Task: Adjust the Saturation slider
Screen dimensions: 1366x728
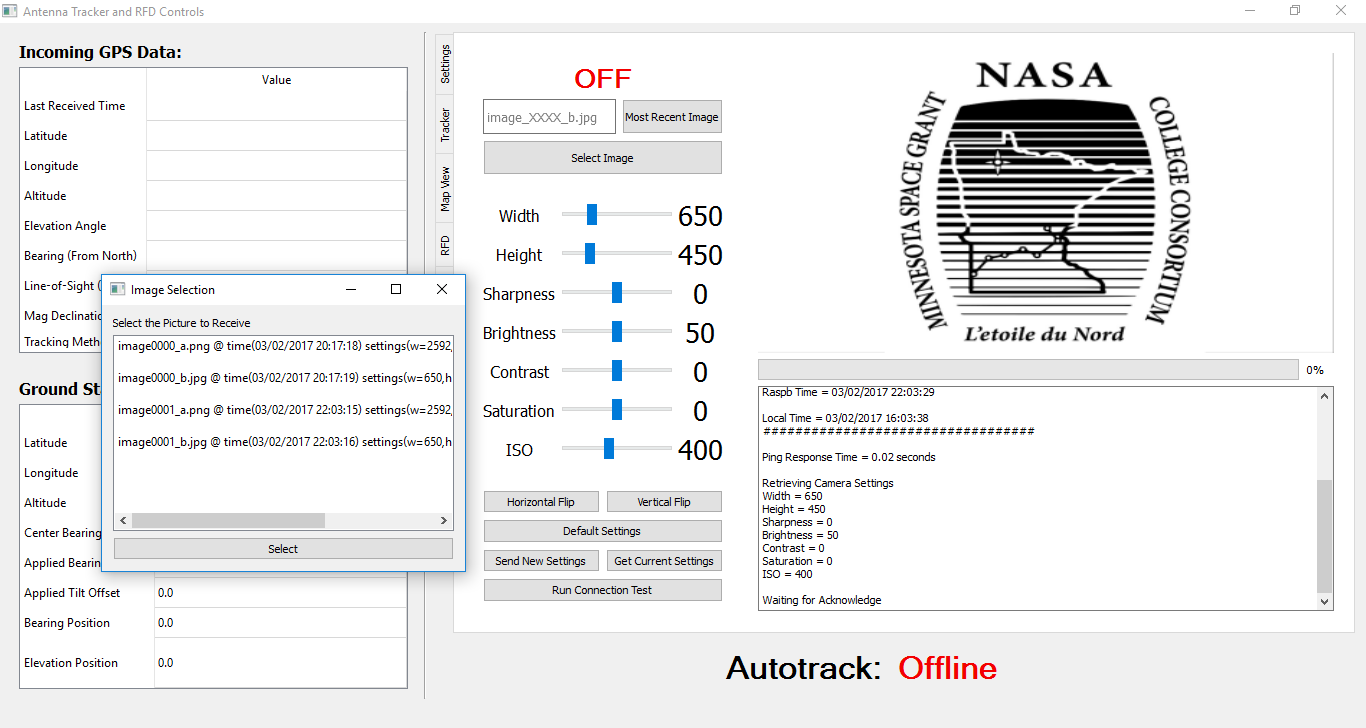Action: coord(617,409)
